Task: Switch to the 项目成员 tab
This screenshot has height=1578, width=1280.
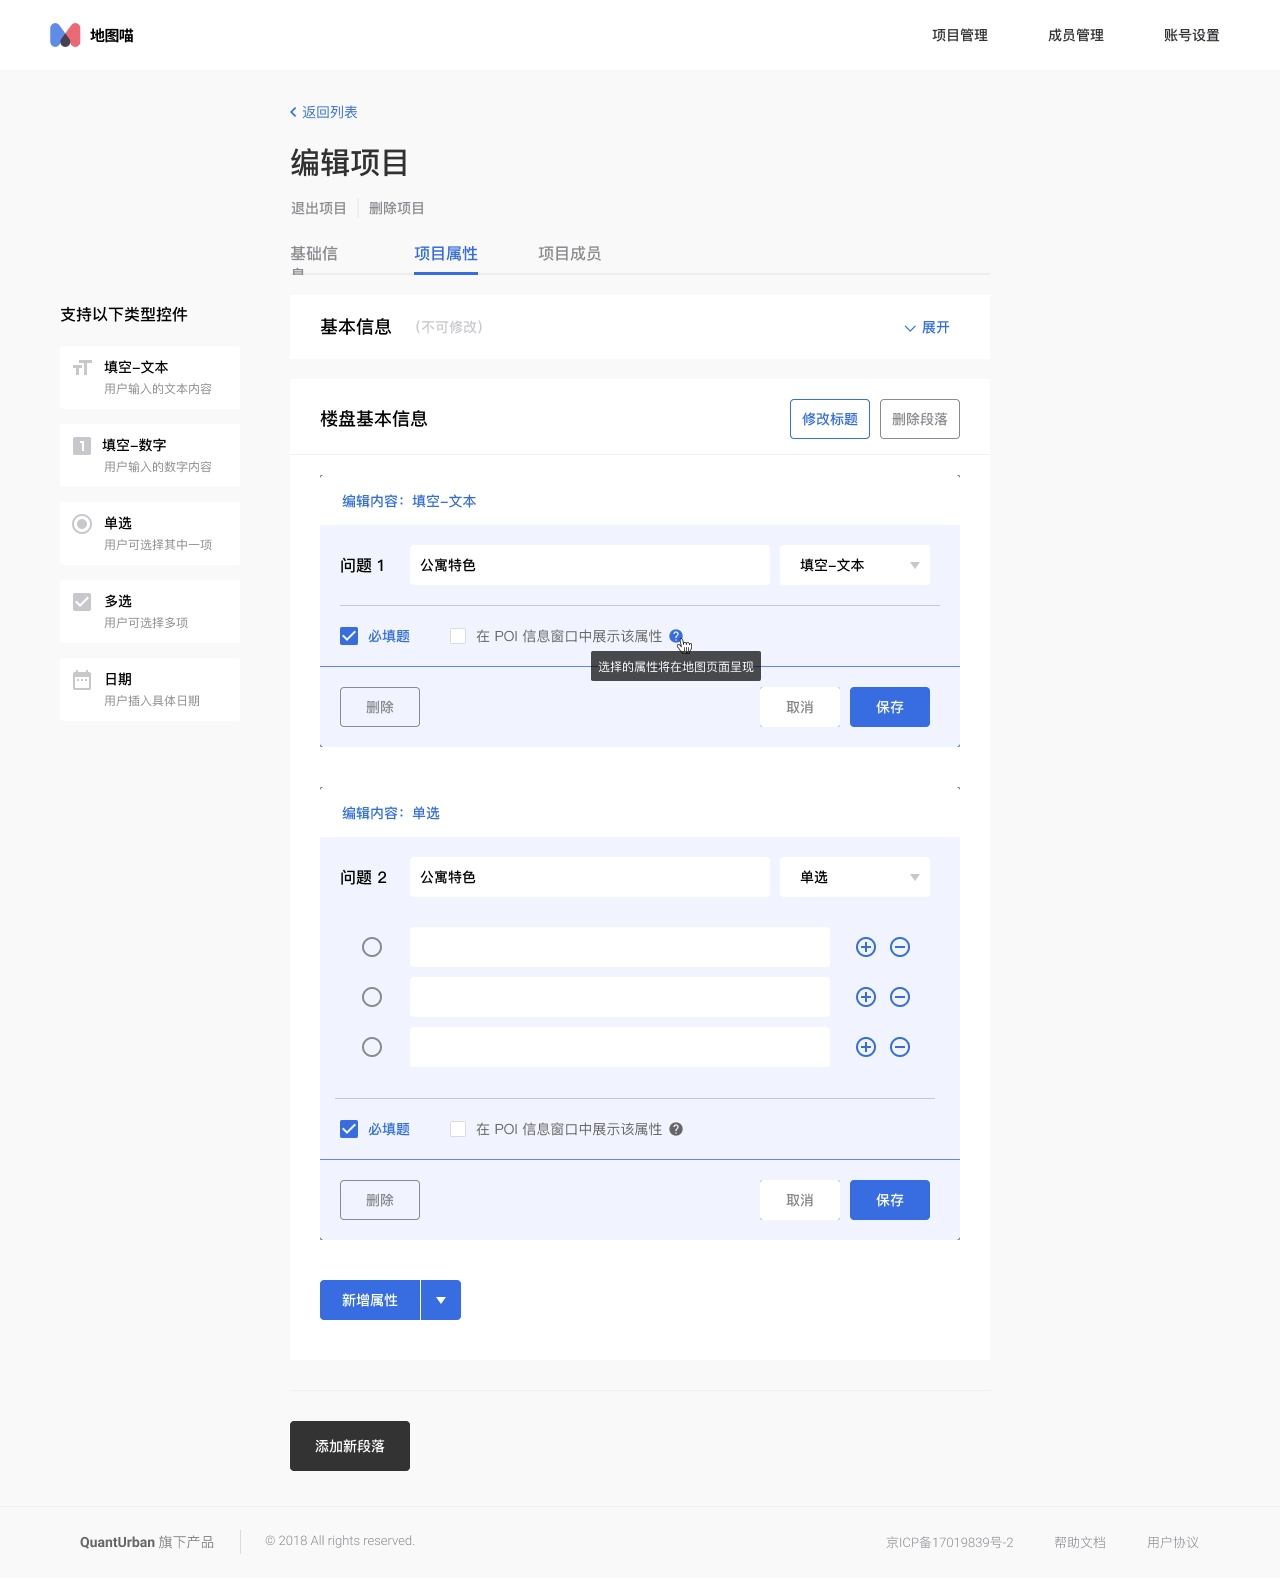Action: click(569, 254)
